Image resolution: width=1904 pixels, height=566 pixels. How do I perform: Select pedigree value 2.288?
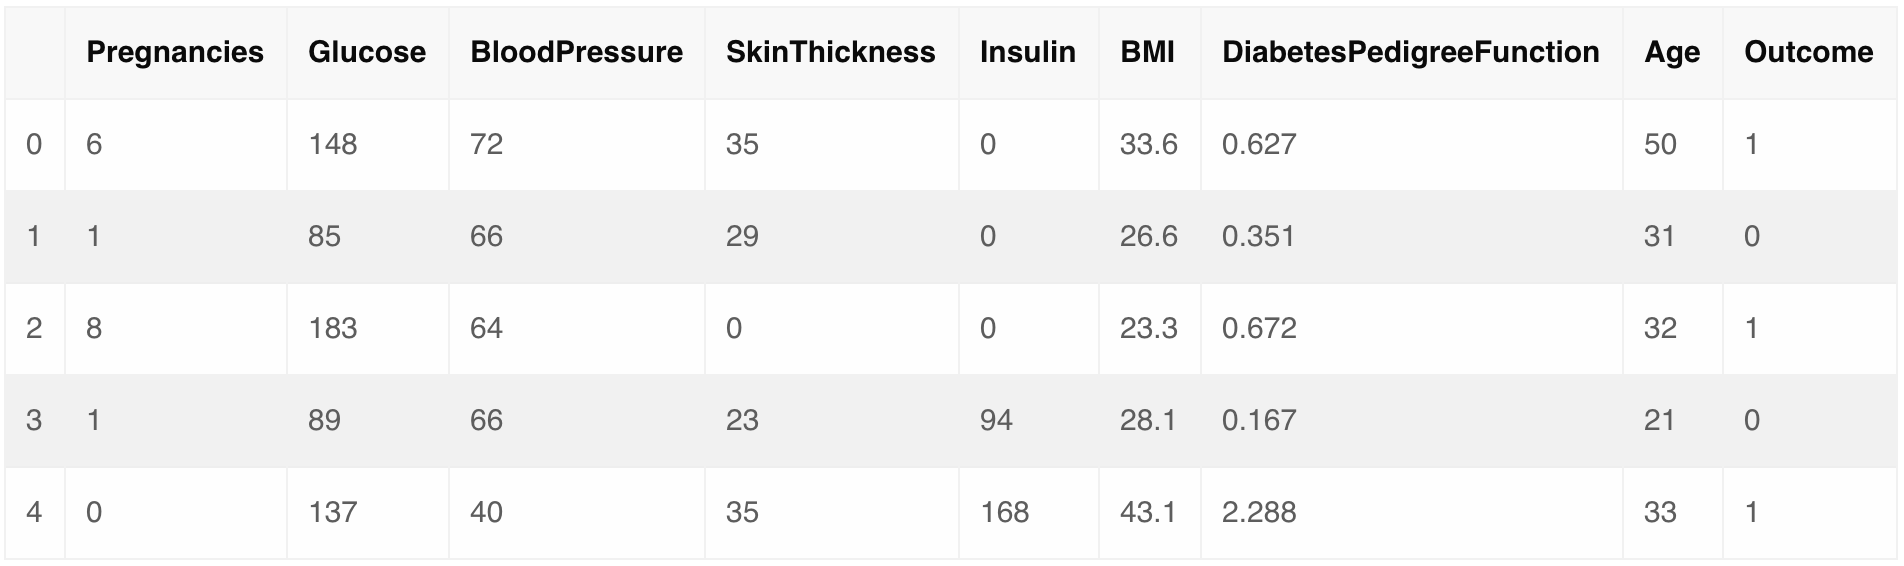pos(1259,513)
